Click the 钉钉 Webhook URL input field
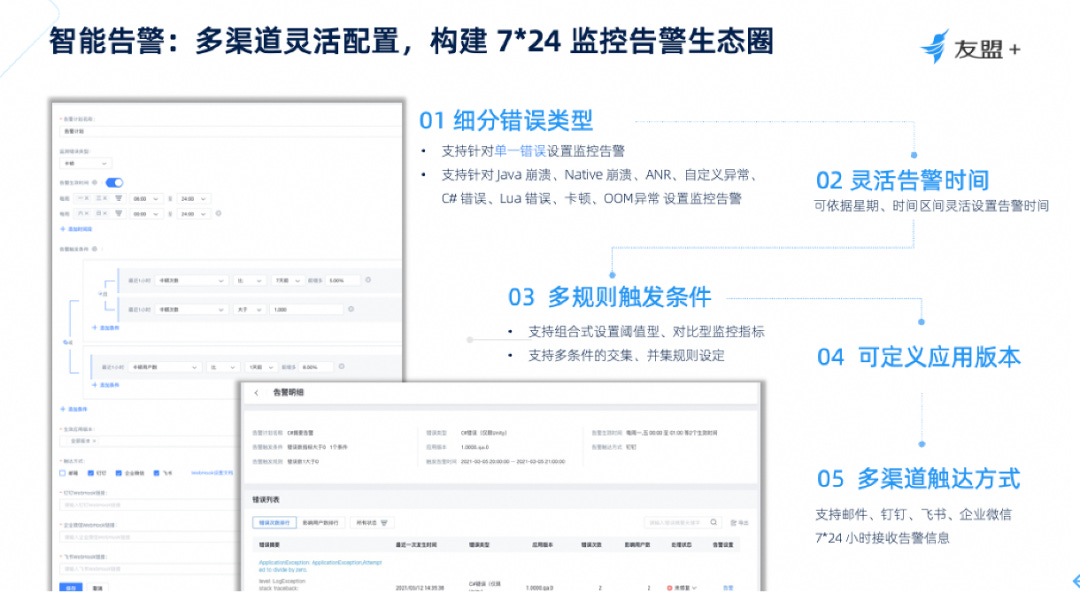This screenshot has height=593, width=1080. (x=150, y=505)
